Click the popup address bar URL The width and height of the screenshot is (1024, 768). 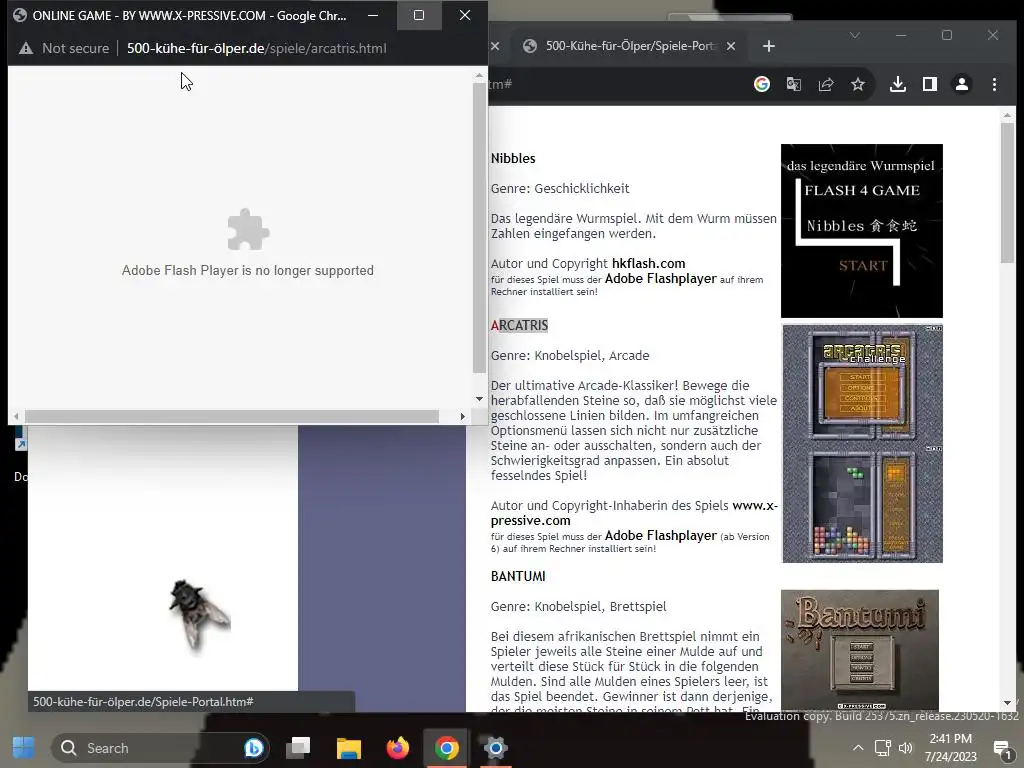[256, 48]
